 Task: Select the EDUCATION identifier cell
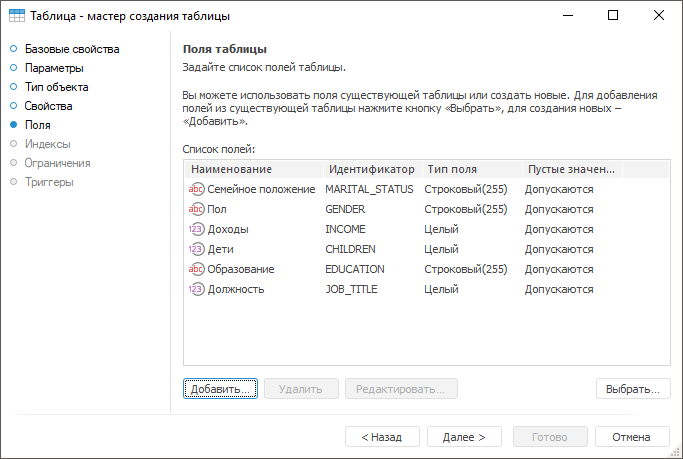click(x=355, y=269)
